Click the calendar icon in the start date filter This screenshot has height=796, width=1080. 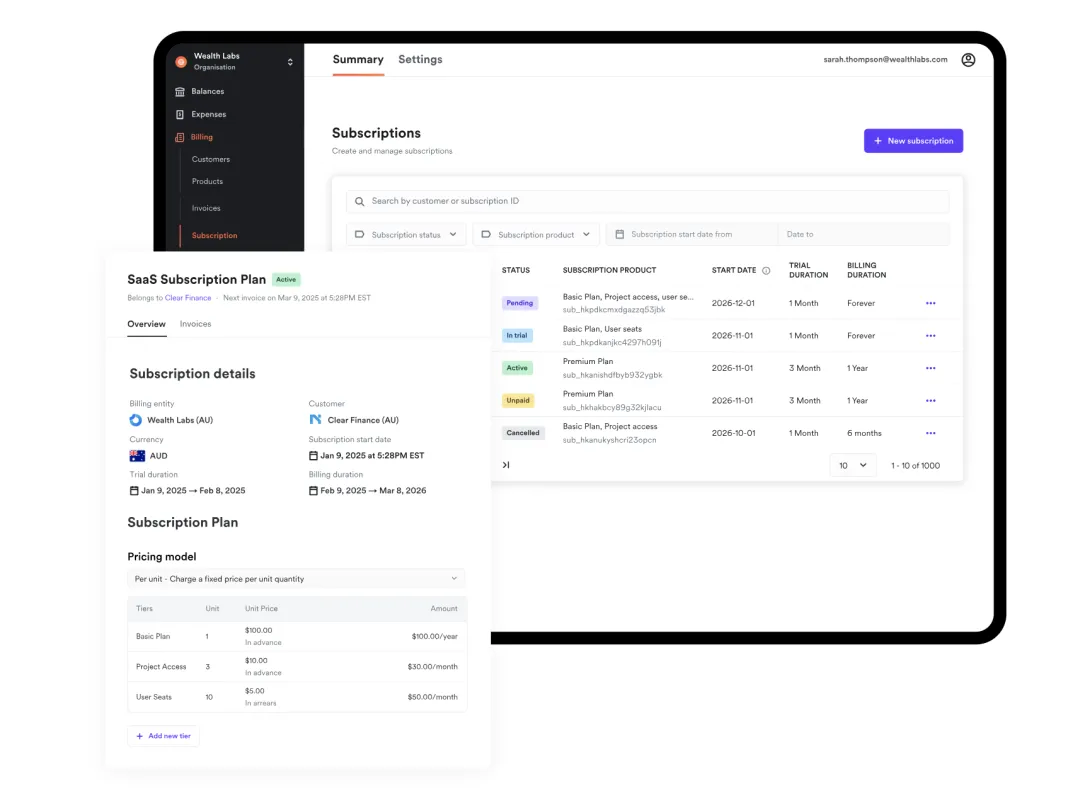[x=619, y=235]
